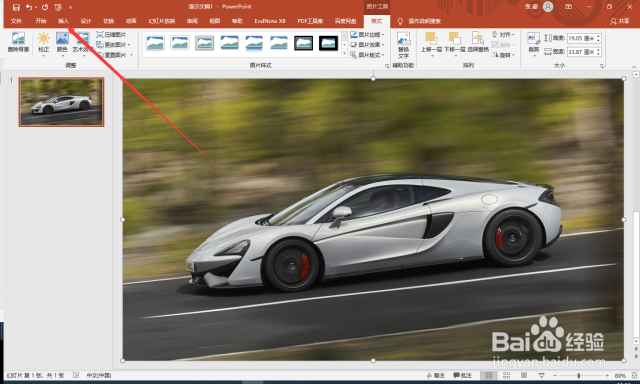The image size is (640, 384).
Task: Select the Remove Background (删除背景) tool
Action: (x=18, y=42)
